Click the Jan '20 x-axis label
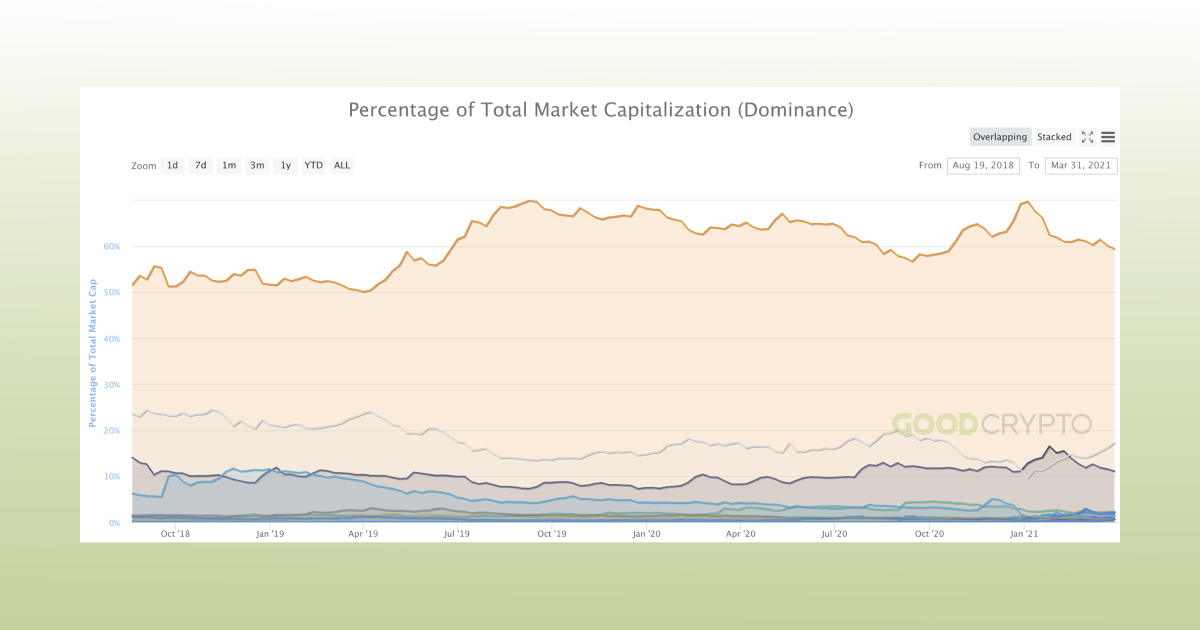 tap(646, 534)
